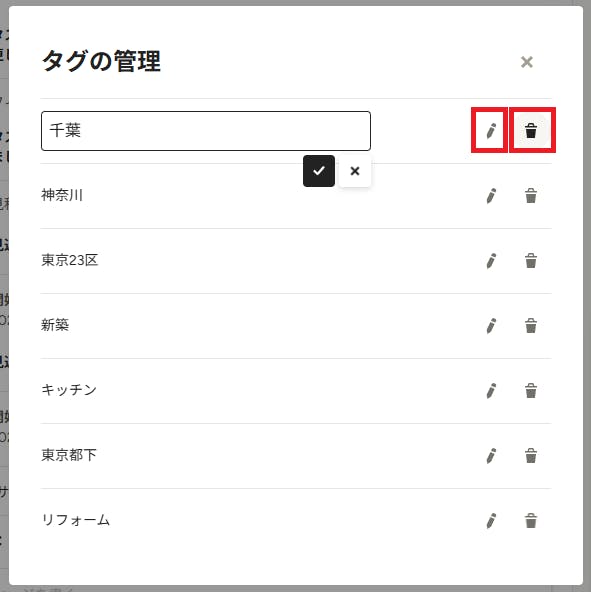Delete the リフォーム tag
591x592 pixels.
pos(531,521)
